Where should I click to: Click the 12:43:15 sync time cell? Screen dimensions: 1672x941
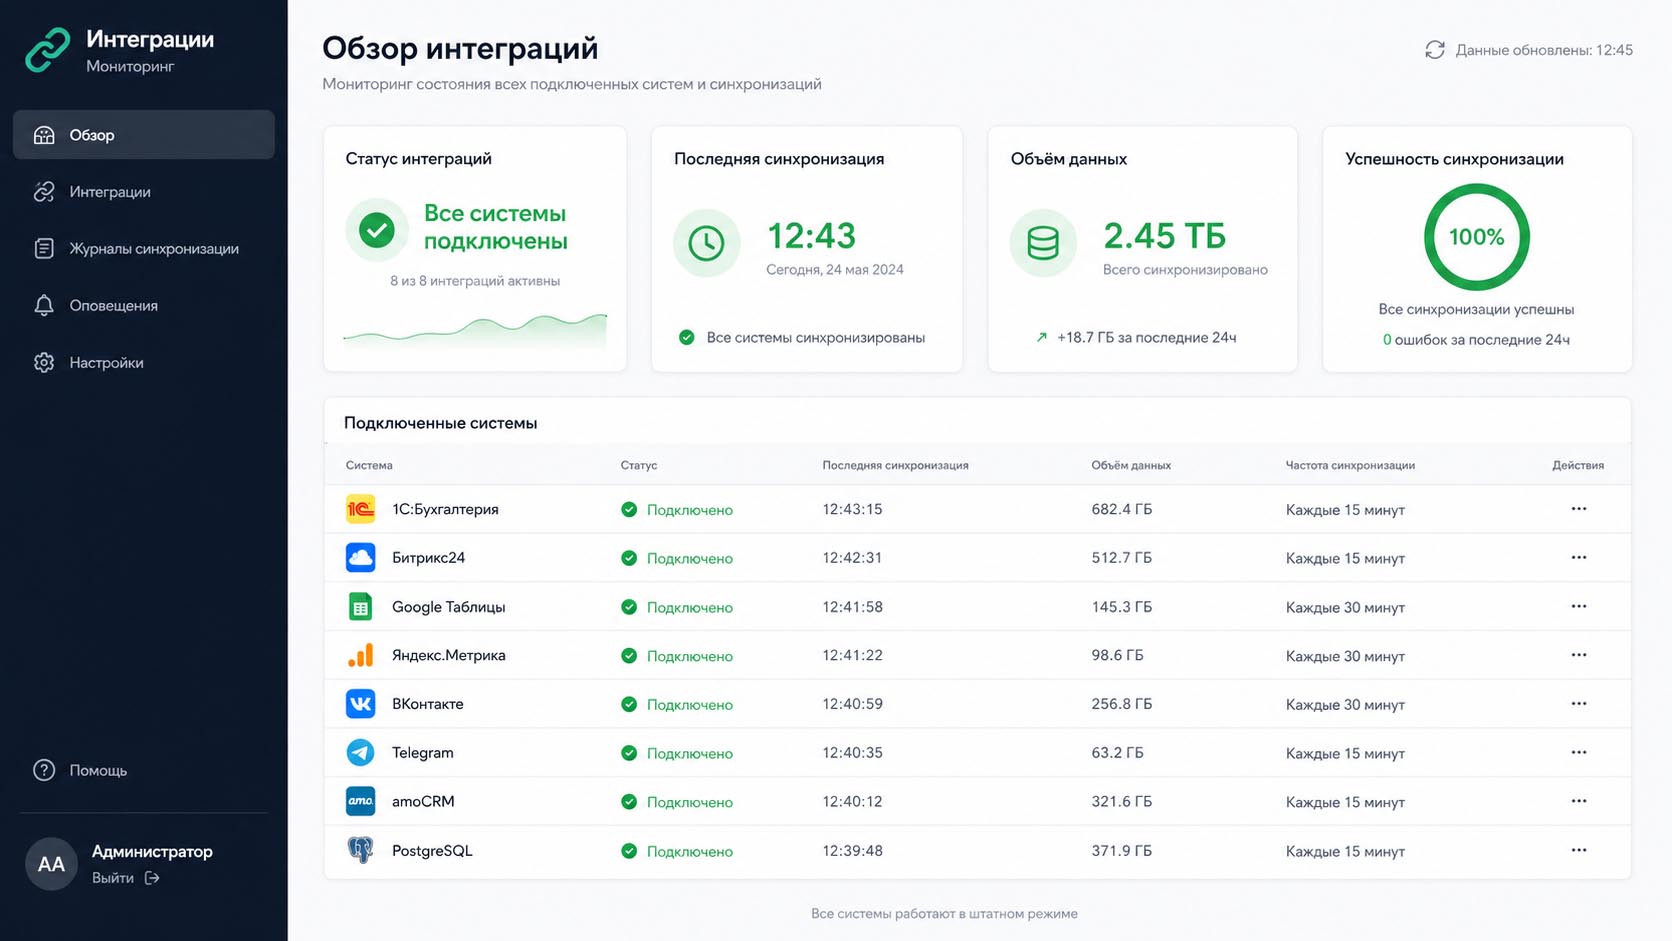click(x=852, y=509)
